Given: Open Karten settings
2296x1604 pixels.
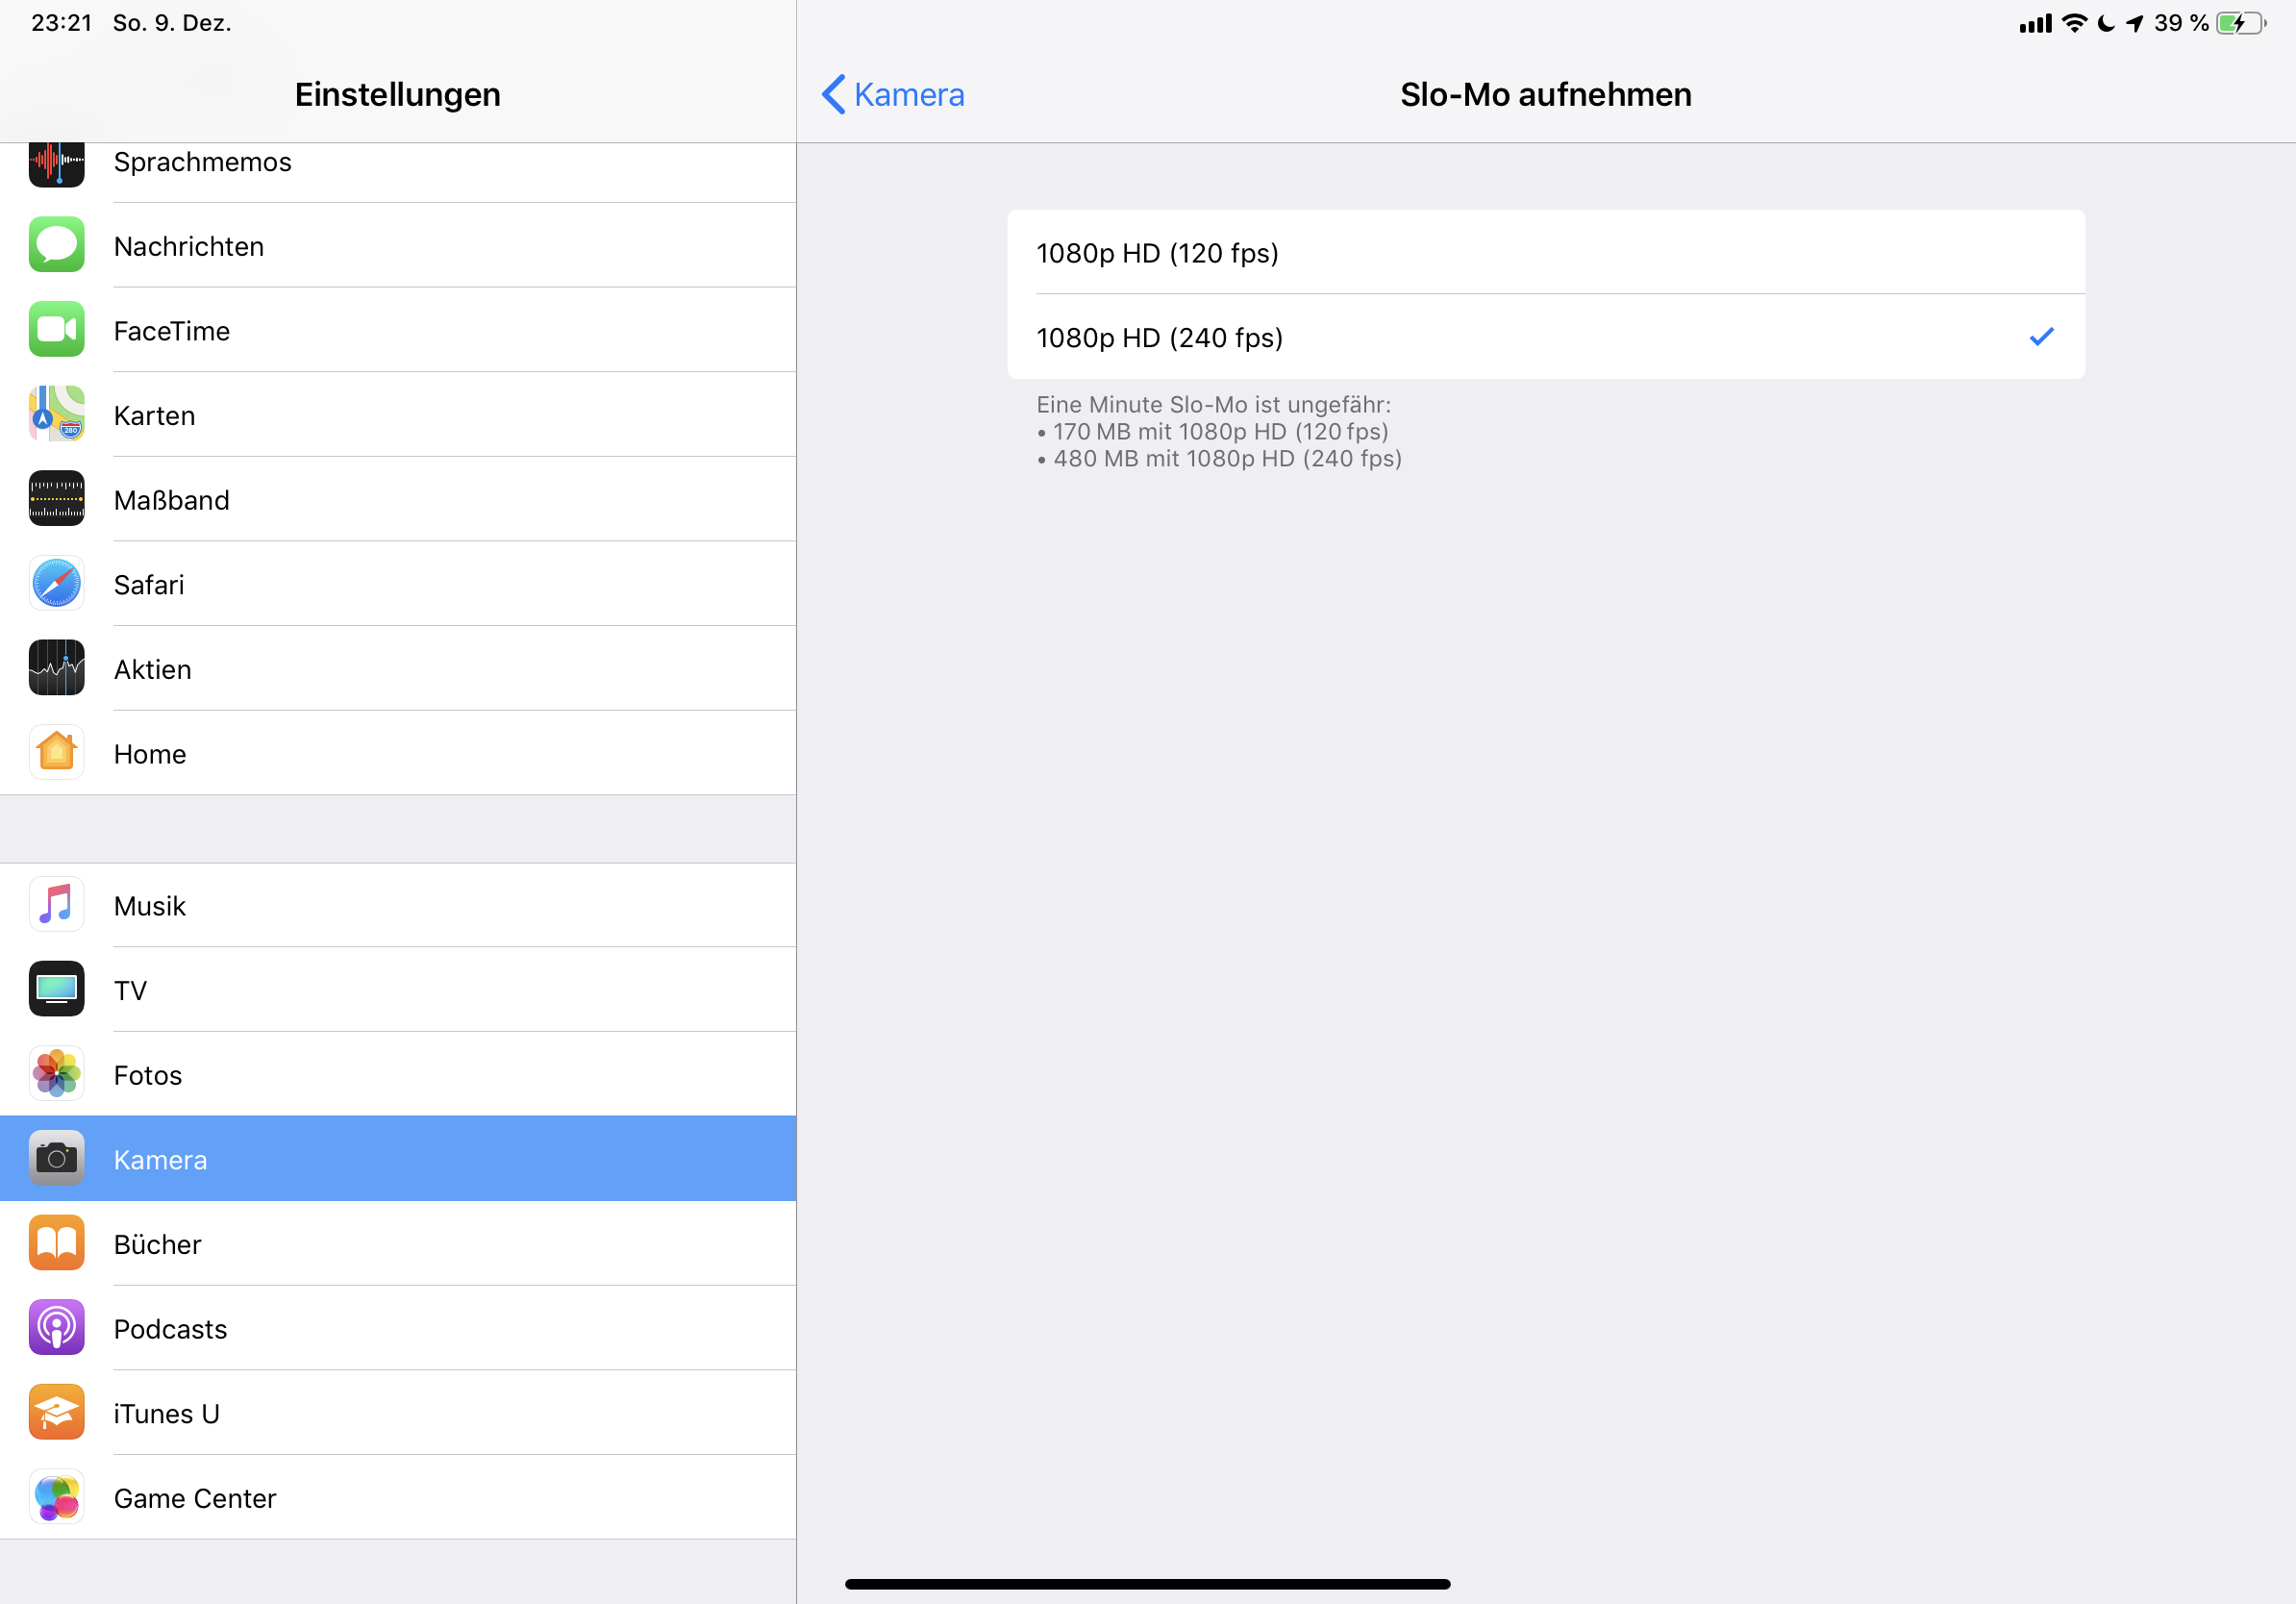Looking at the screenshot, I should point(398,415).
